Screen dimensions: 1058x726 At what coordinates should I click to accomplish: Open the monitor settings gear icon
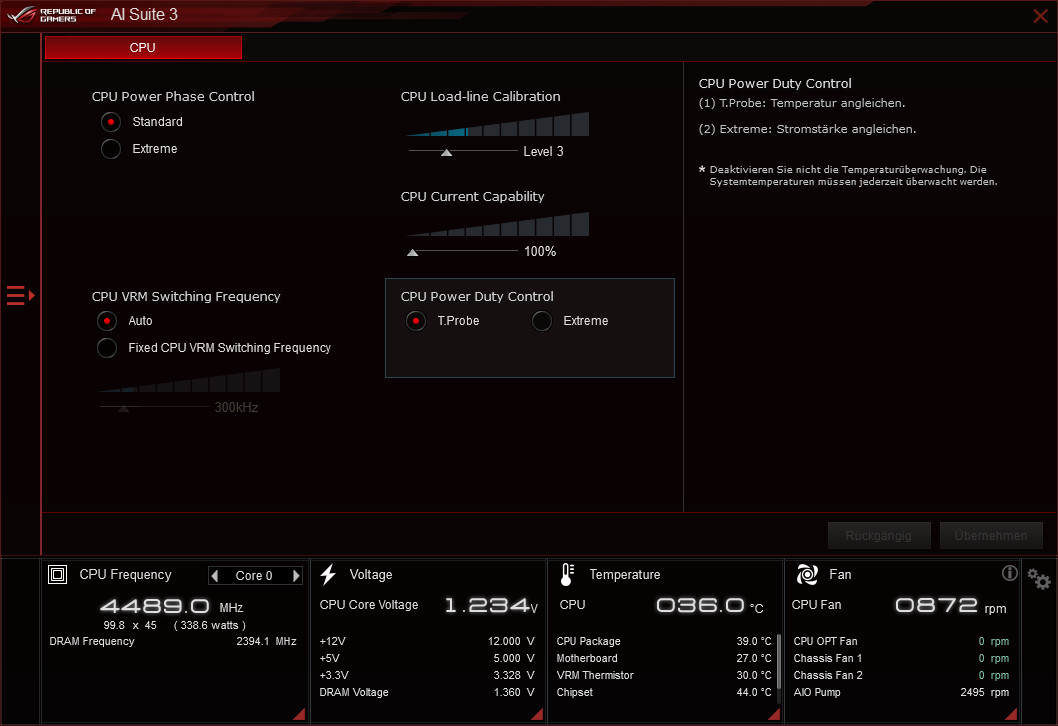1039,579
